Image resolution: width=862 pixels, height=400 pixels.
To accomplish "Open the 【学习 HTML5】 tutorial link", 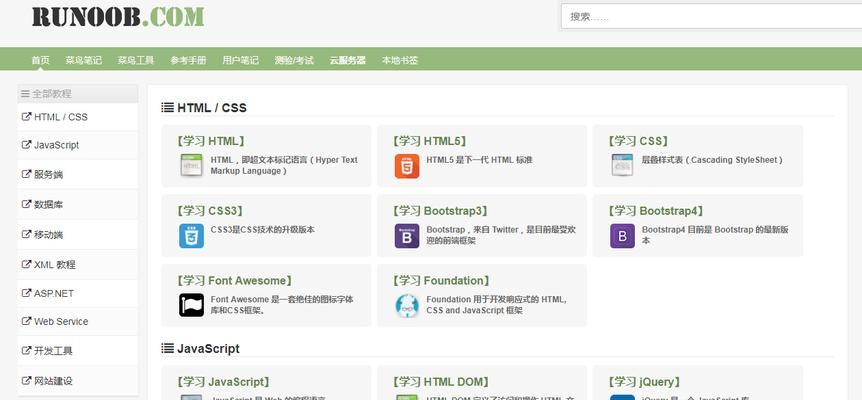I will click(430, 141).
